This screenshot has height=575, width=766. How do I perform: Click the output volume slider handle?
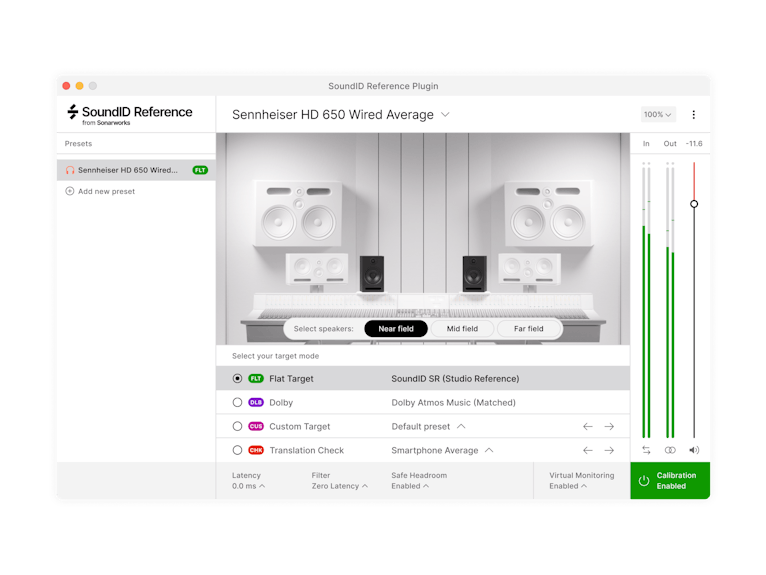pyautogui.click(x=694, y=204)
